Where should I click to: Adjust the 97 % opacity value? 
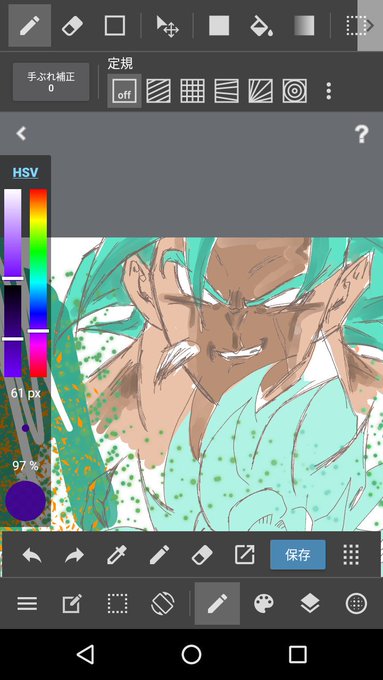pyautogui.click(x=25, y=466)
